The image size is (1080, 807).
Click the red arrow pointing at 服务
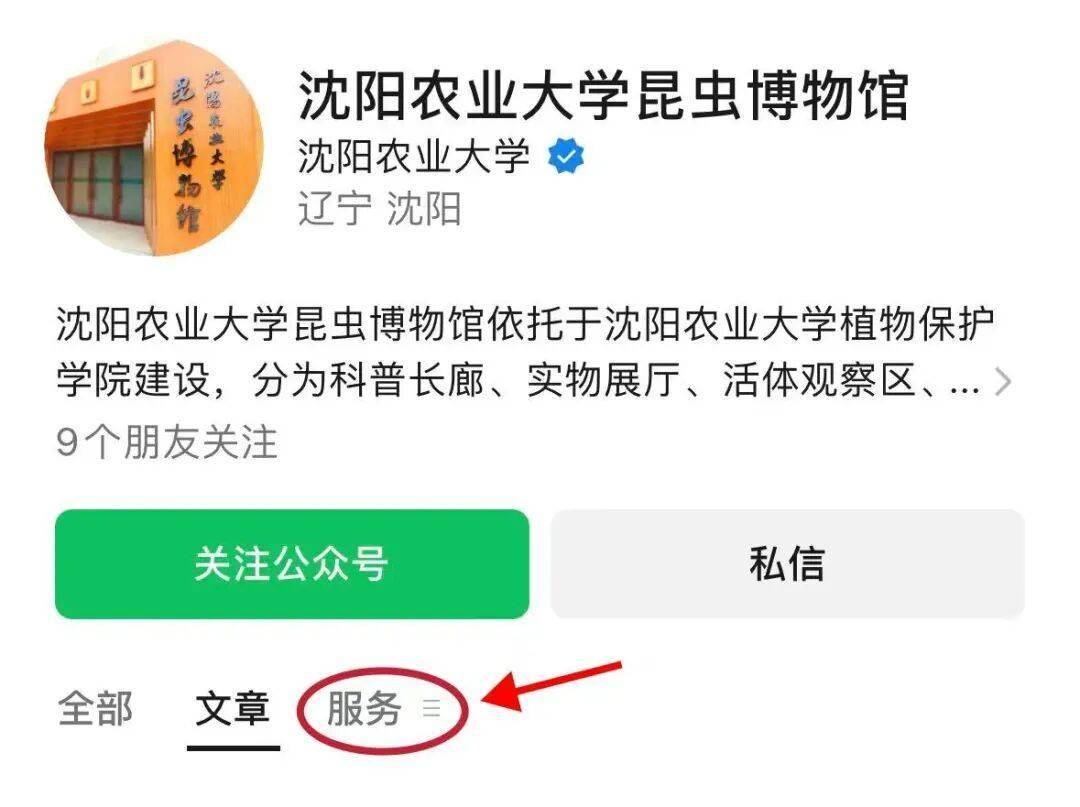(x=551, y=686)
